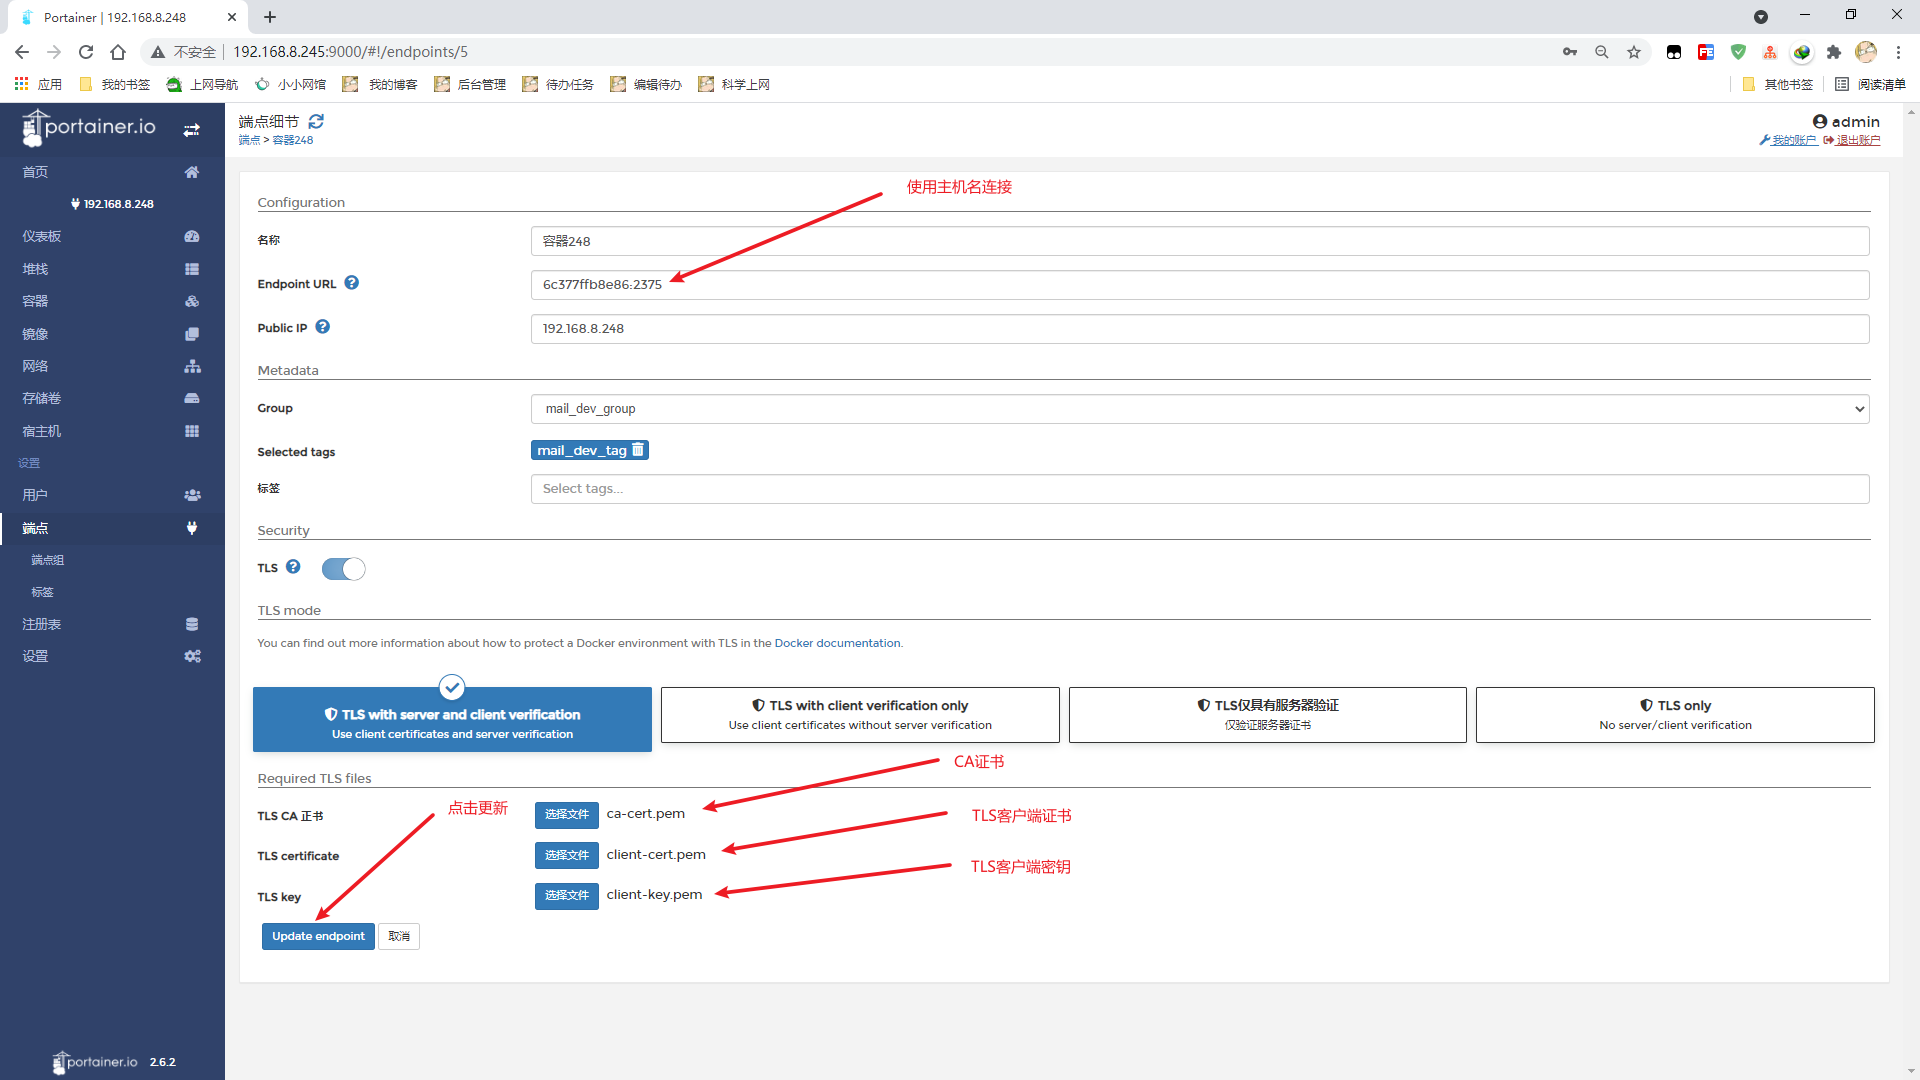The image size is (1920, 1080).
Task: Select TLS仅具有服务器验证 mode option
Action: pos(1267,714)
